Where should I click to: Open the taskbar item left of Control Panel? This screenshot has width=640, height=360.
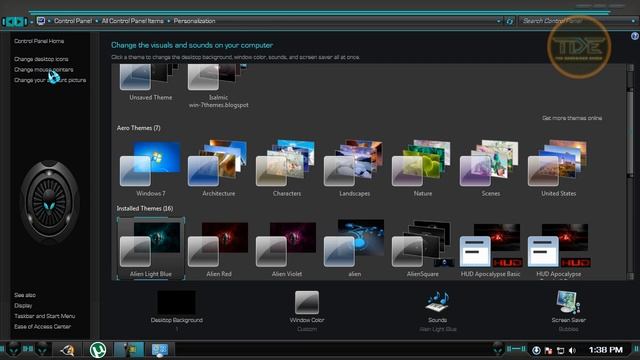pos(129,350)
